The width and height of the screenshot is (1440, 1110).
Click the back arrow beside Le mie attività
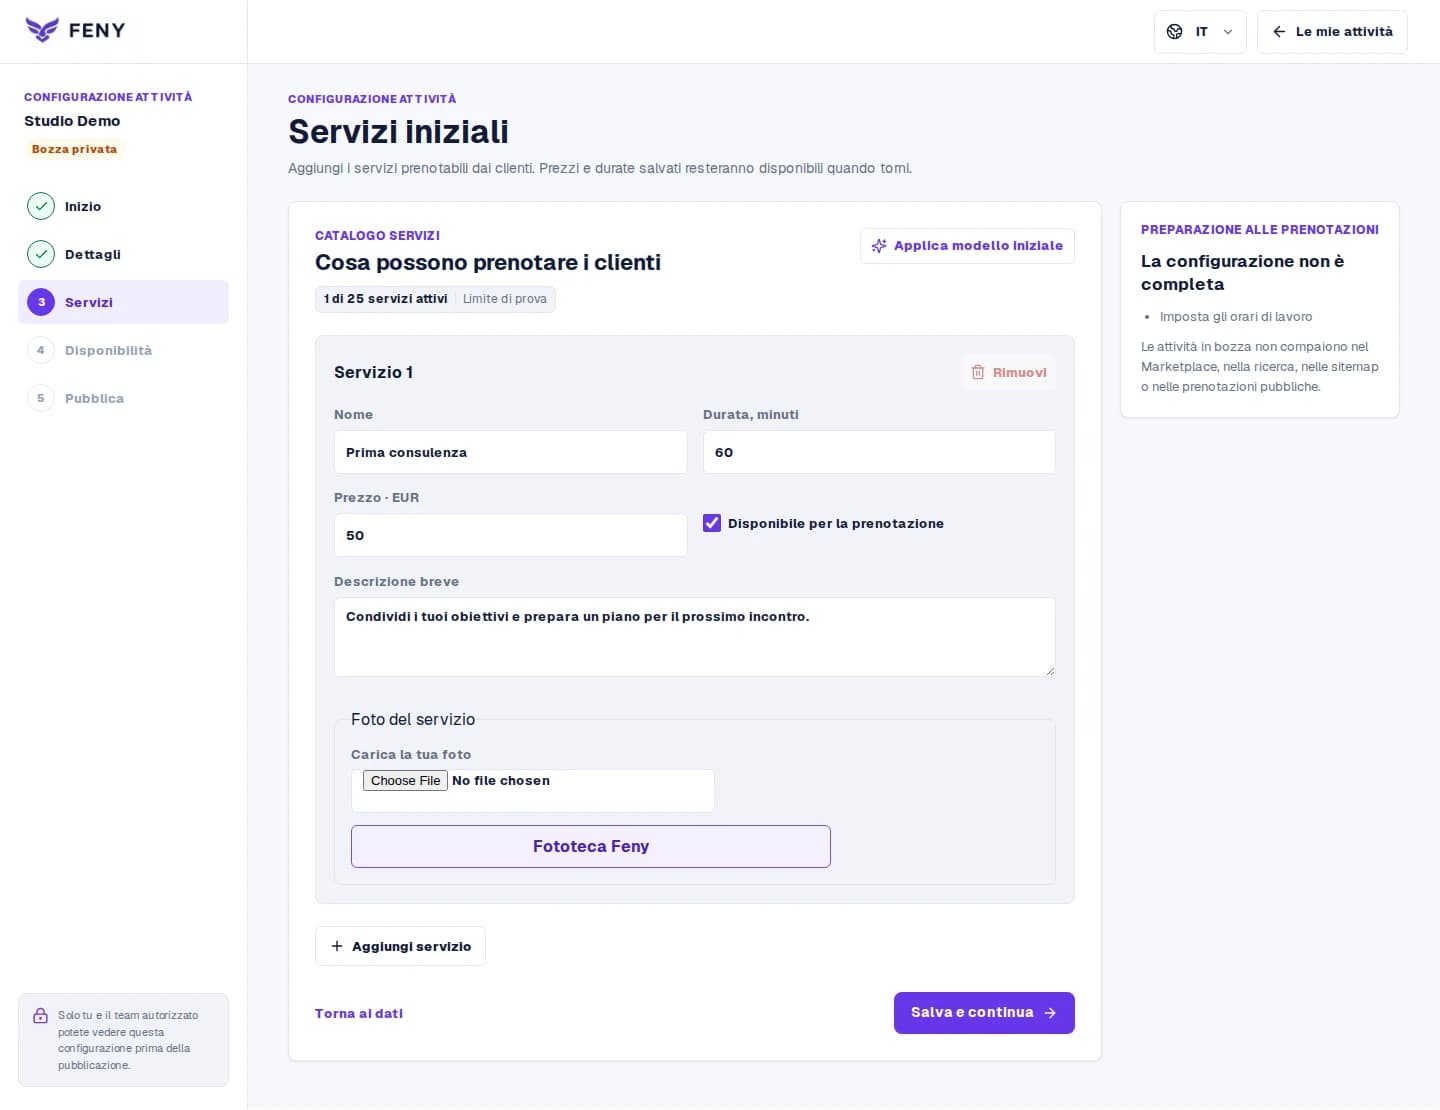click(x=1279, y=32)
